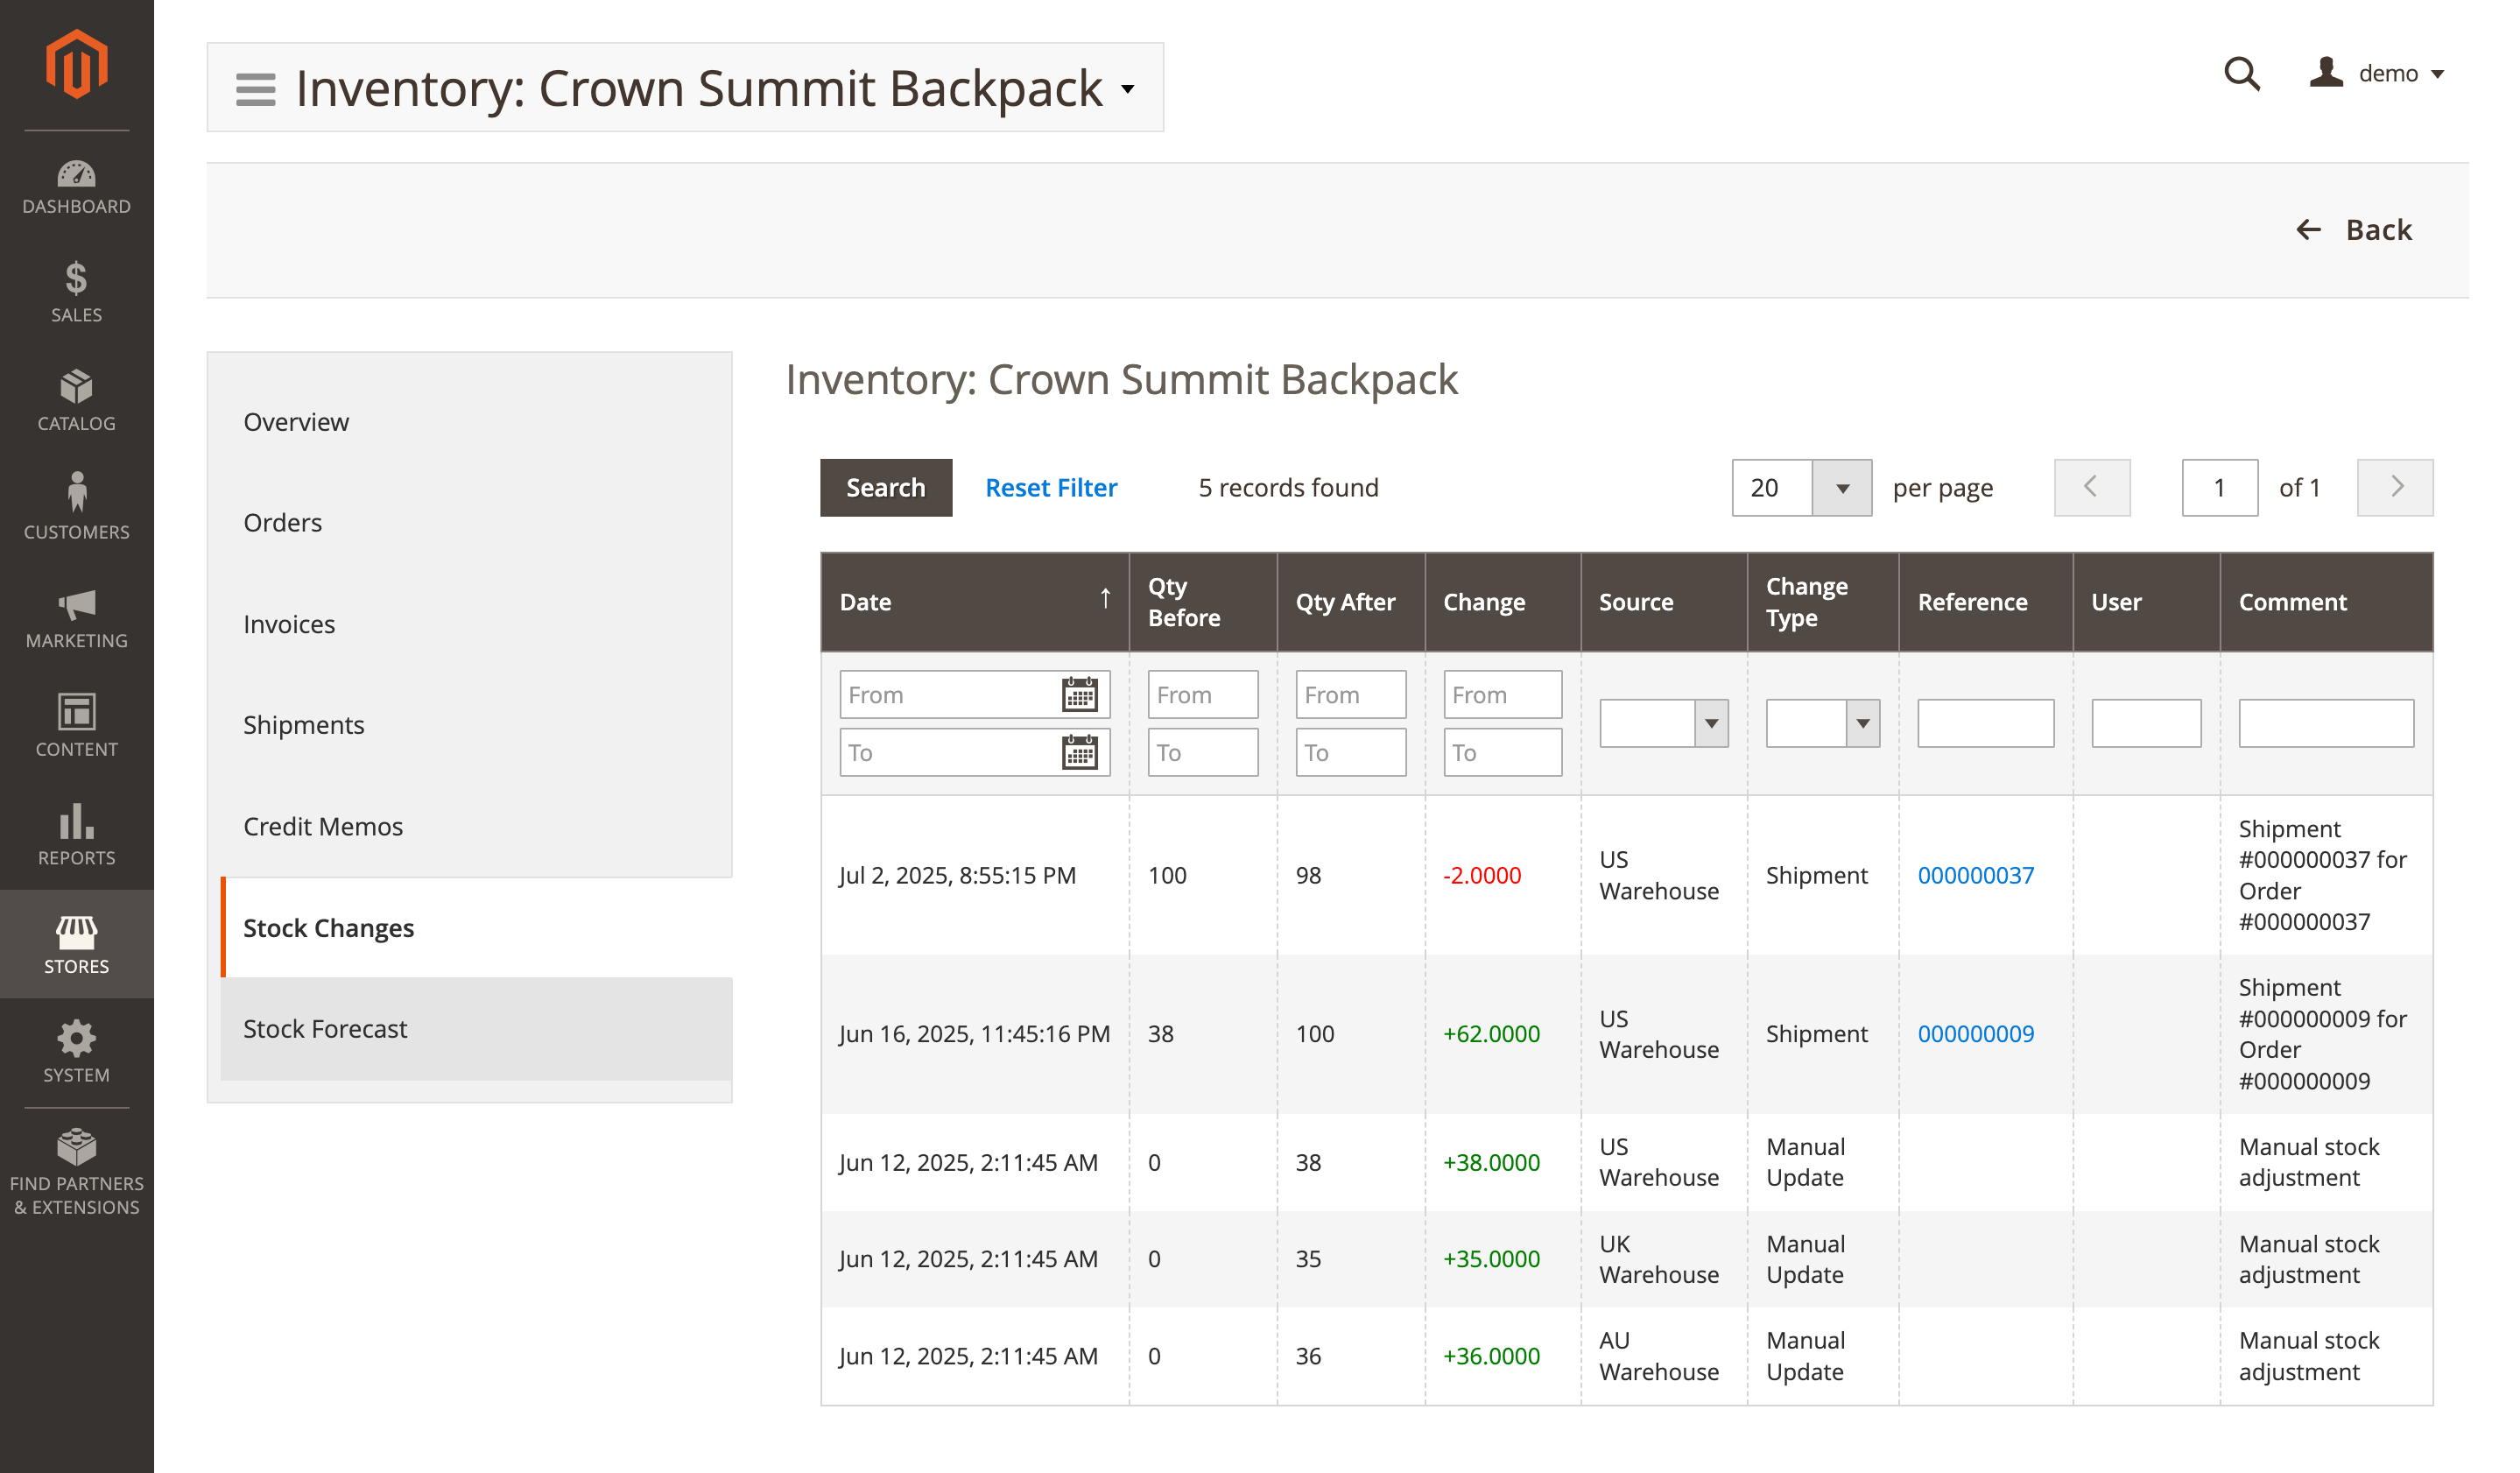Expand the per page size dropdown
This screenshot has width=2520, height=1473.
[1841, 488]
